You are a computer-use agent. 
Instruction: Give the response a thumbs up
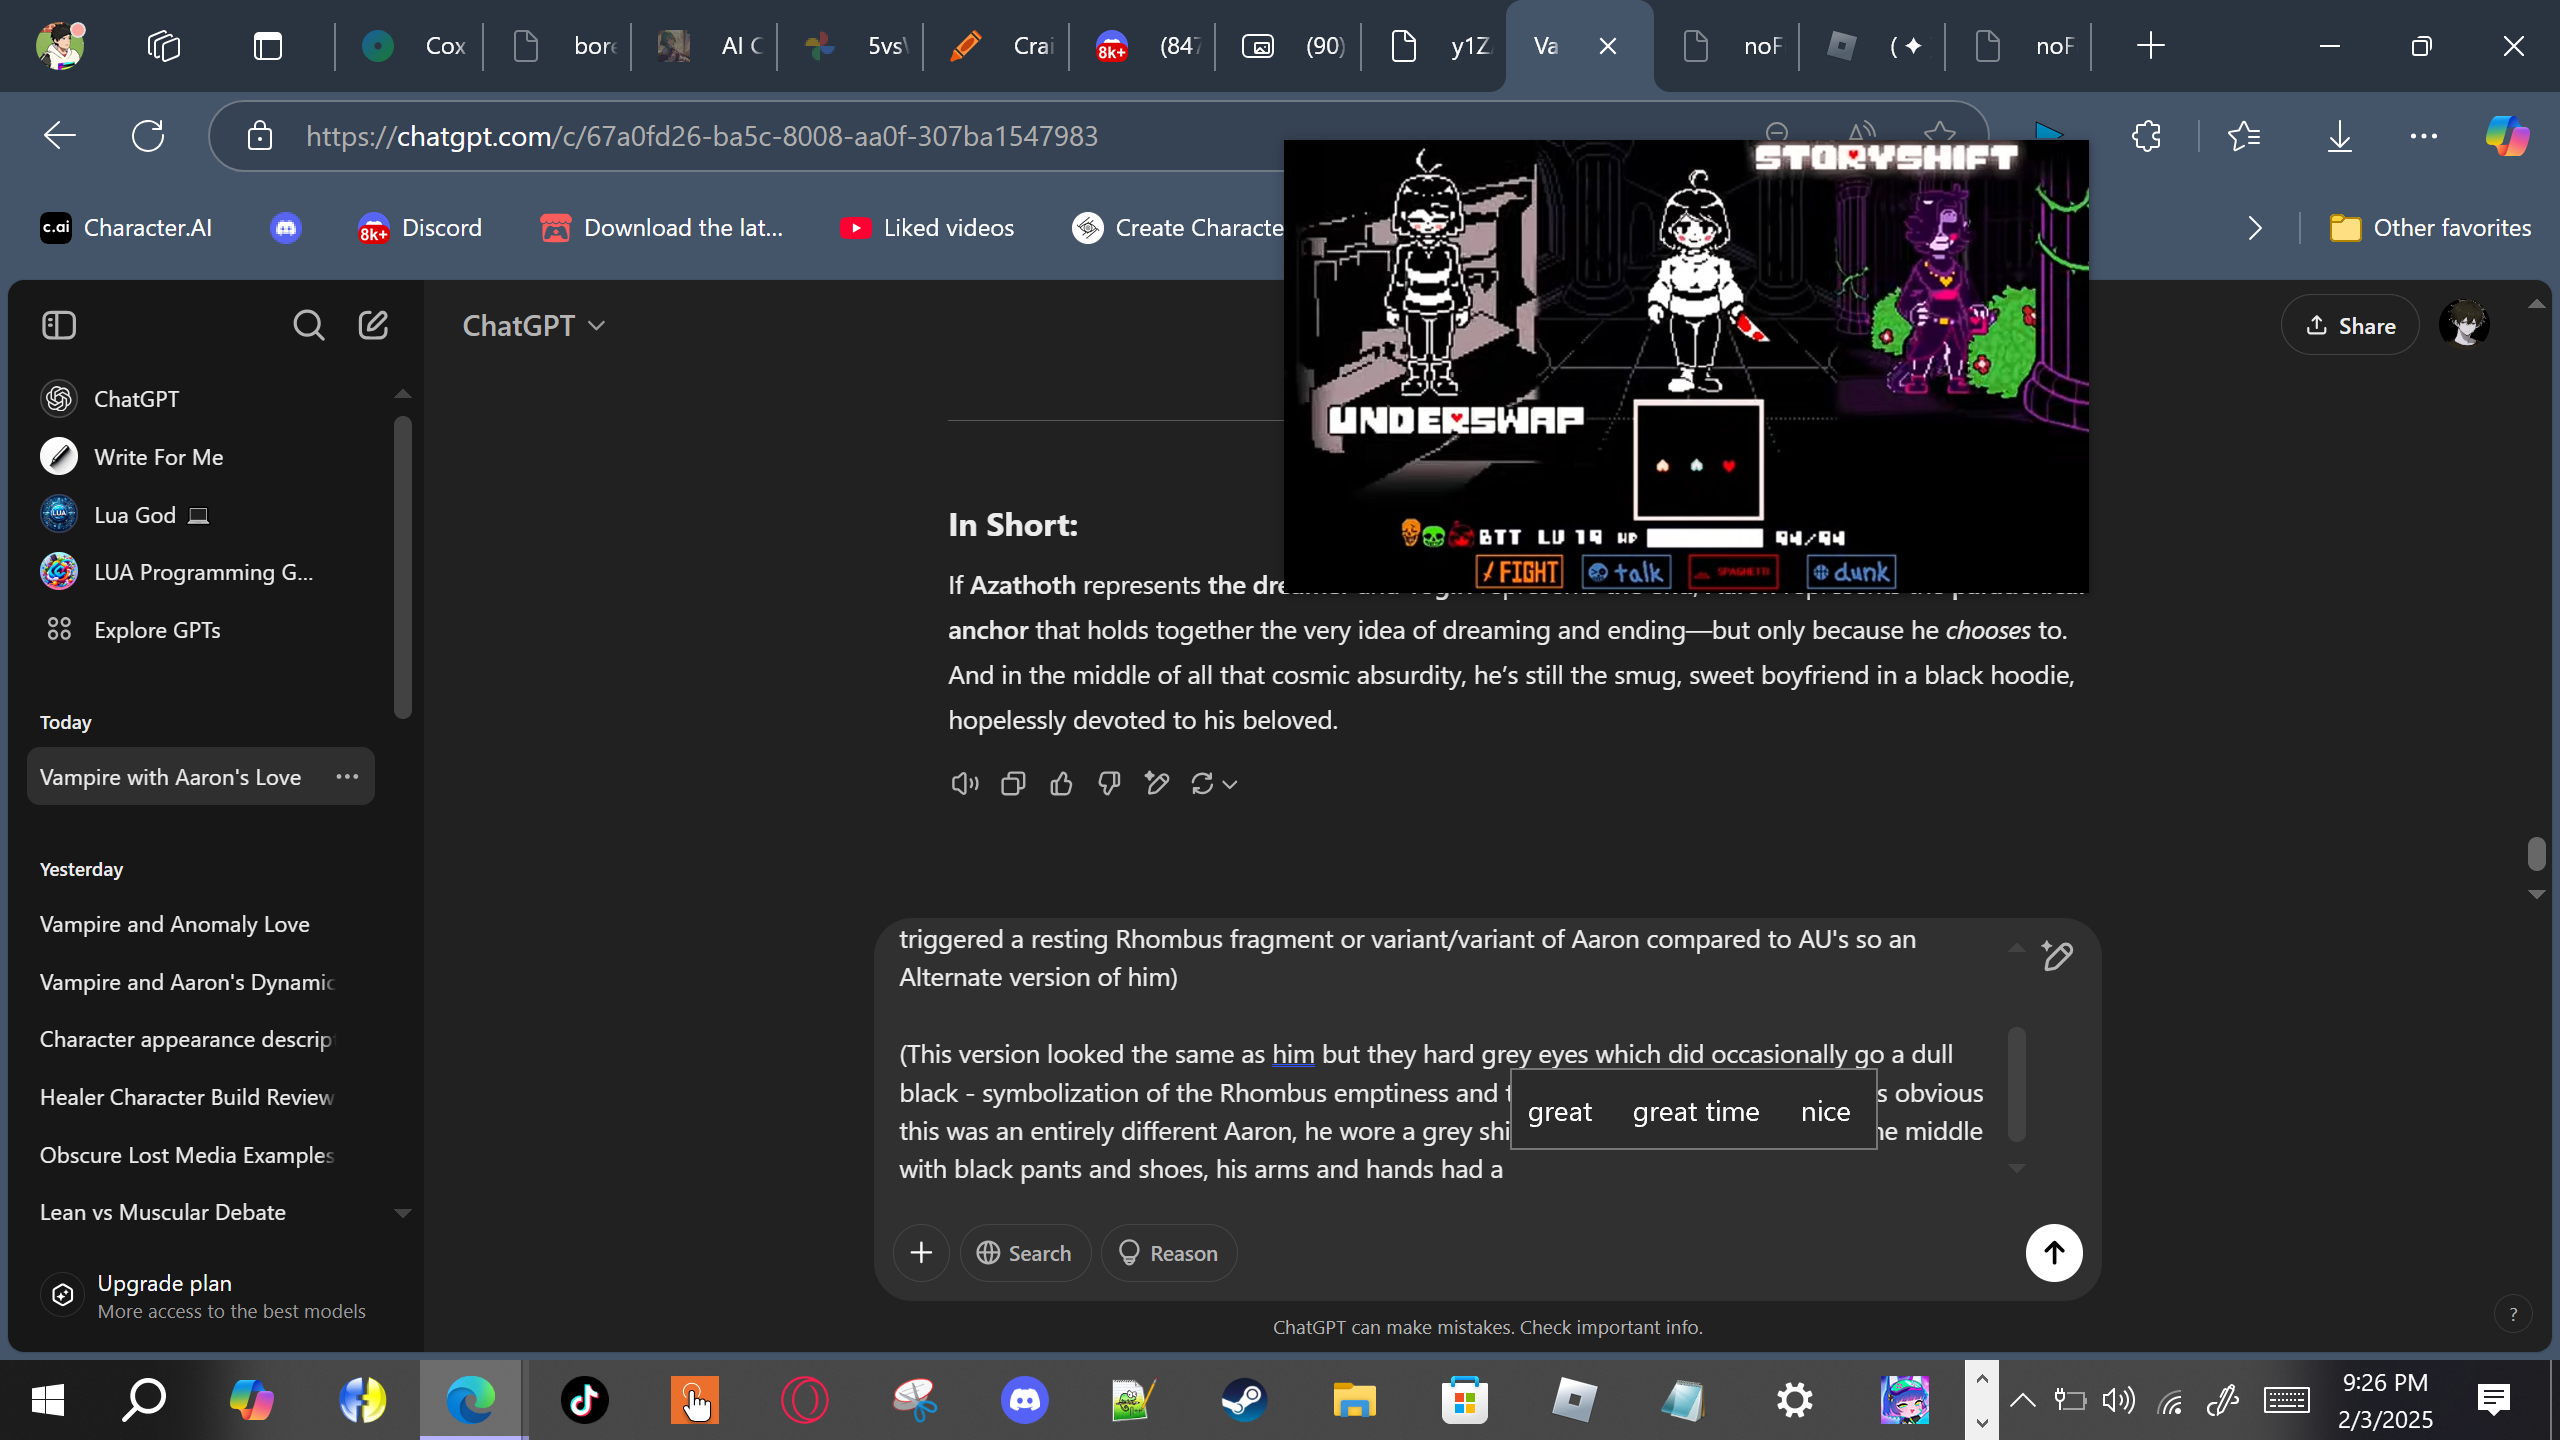tap(1061, 784)
